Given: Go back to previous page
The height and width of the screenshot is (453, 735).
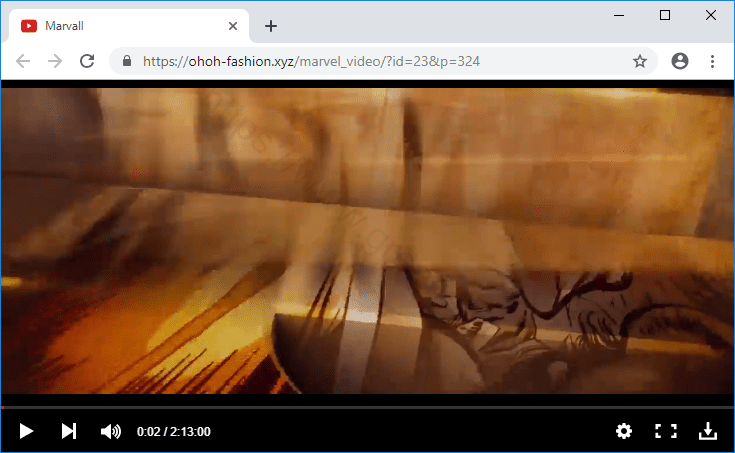Looking at the screenshot, I should [23, 61].
